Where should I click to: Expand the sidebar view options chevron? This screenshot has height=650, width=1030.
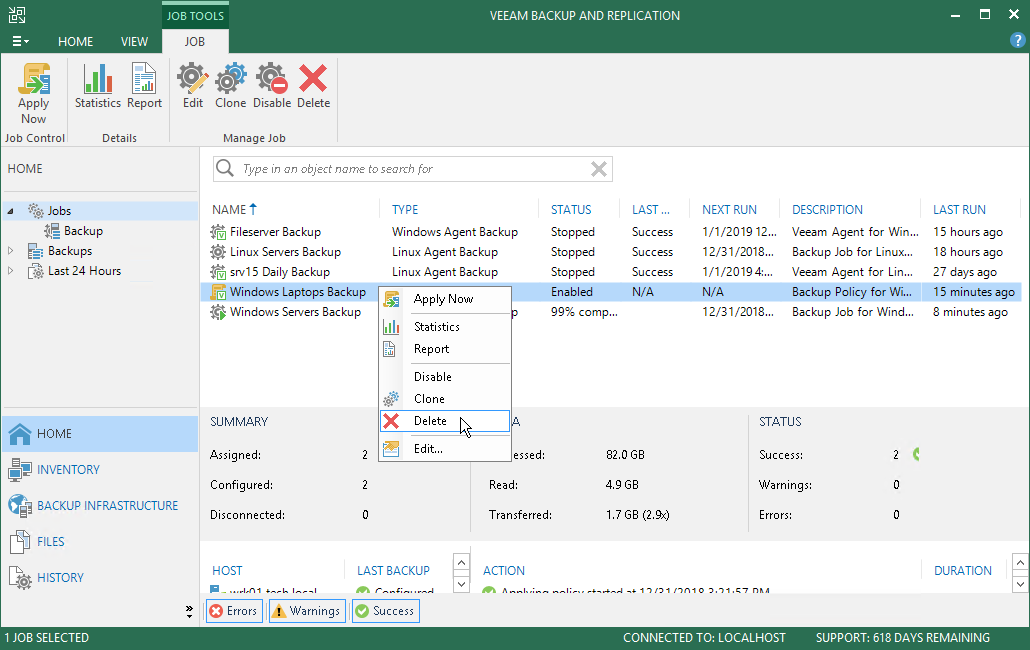189,612
